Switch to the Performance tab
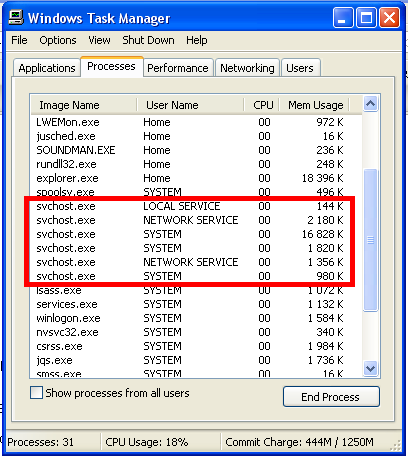The image size is (408, 457). coord(178,68)
